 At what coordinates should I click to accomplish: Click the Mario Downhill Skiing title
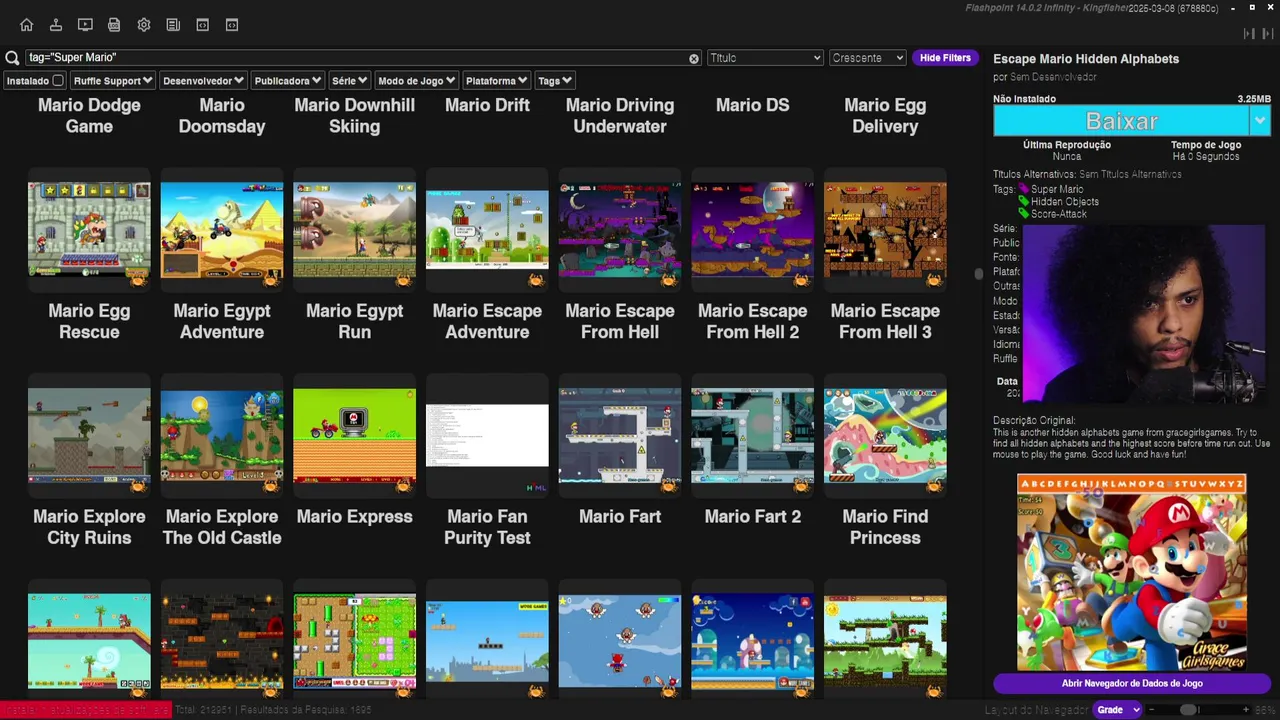pyautogui.click(x=354, y=116)
